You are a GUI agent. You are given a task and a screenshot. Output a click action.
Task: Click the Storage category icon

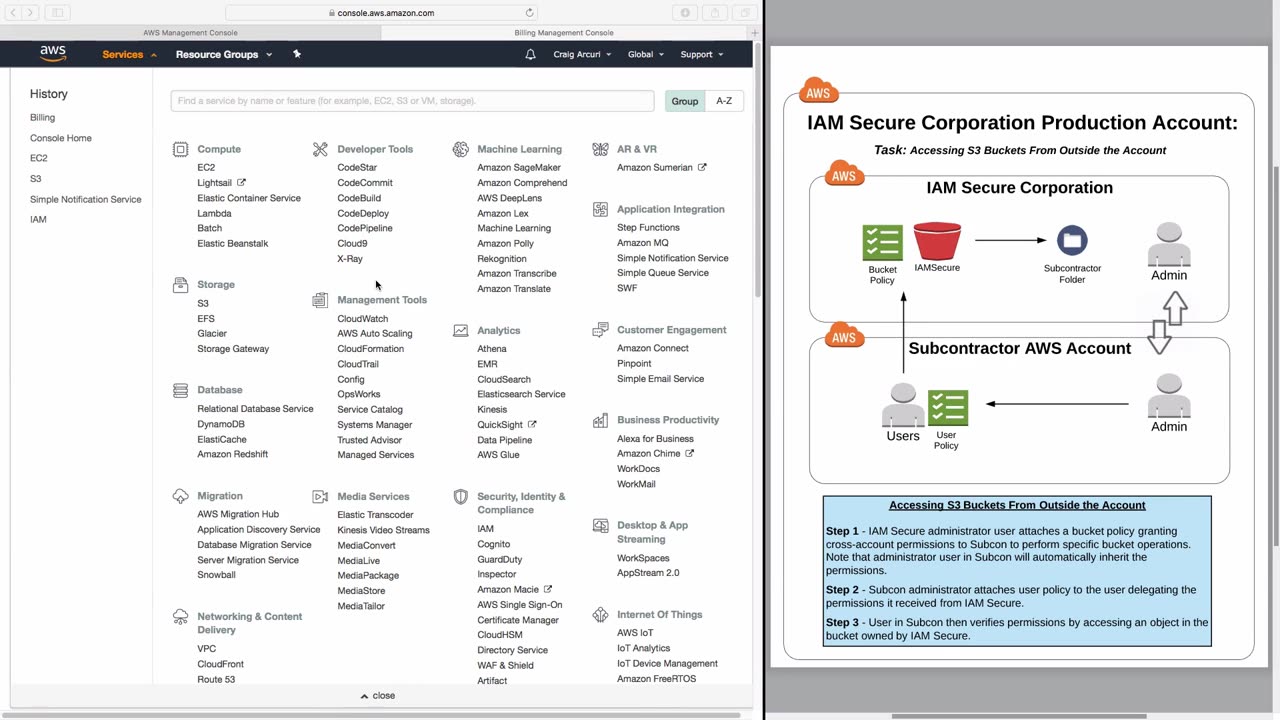coord(180,285)
